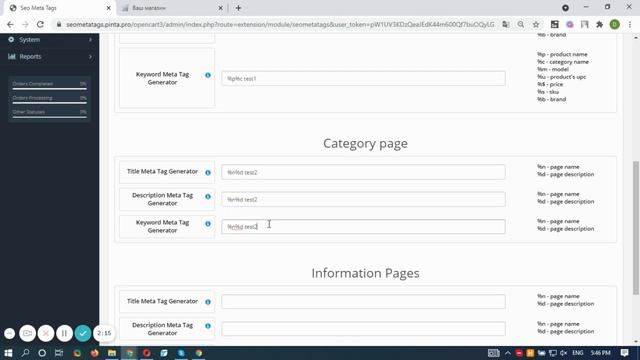Open Windows taskbar search

(x=25, y=353)
